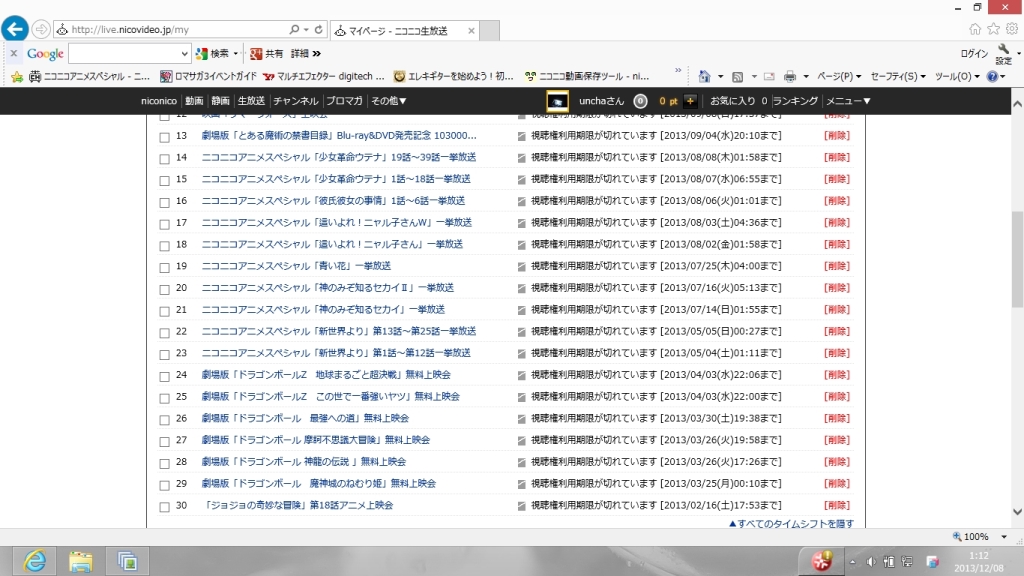Open link 這いよれ!ニャル子さんW 一挙放送
Screen dimensions: 1024x576
[x=337, y=223]
